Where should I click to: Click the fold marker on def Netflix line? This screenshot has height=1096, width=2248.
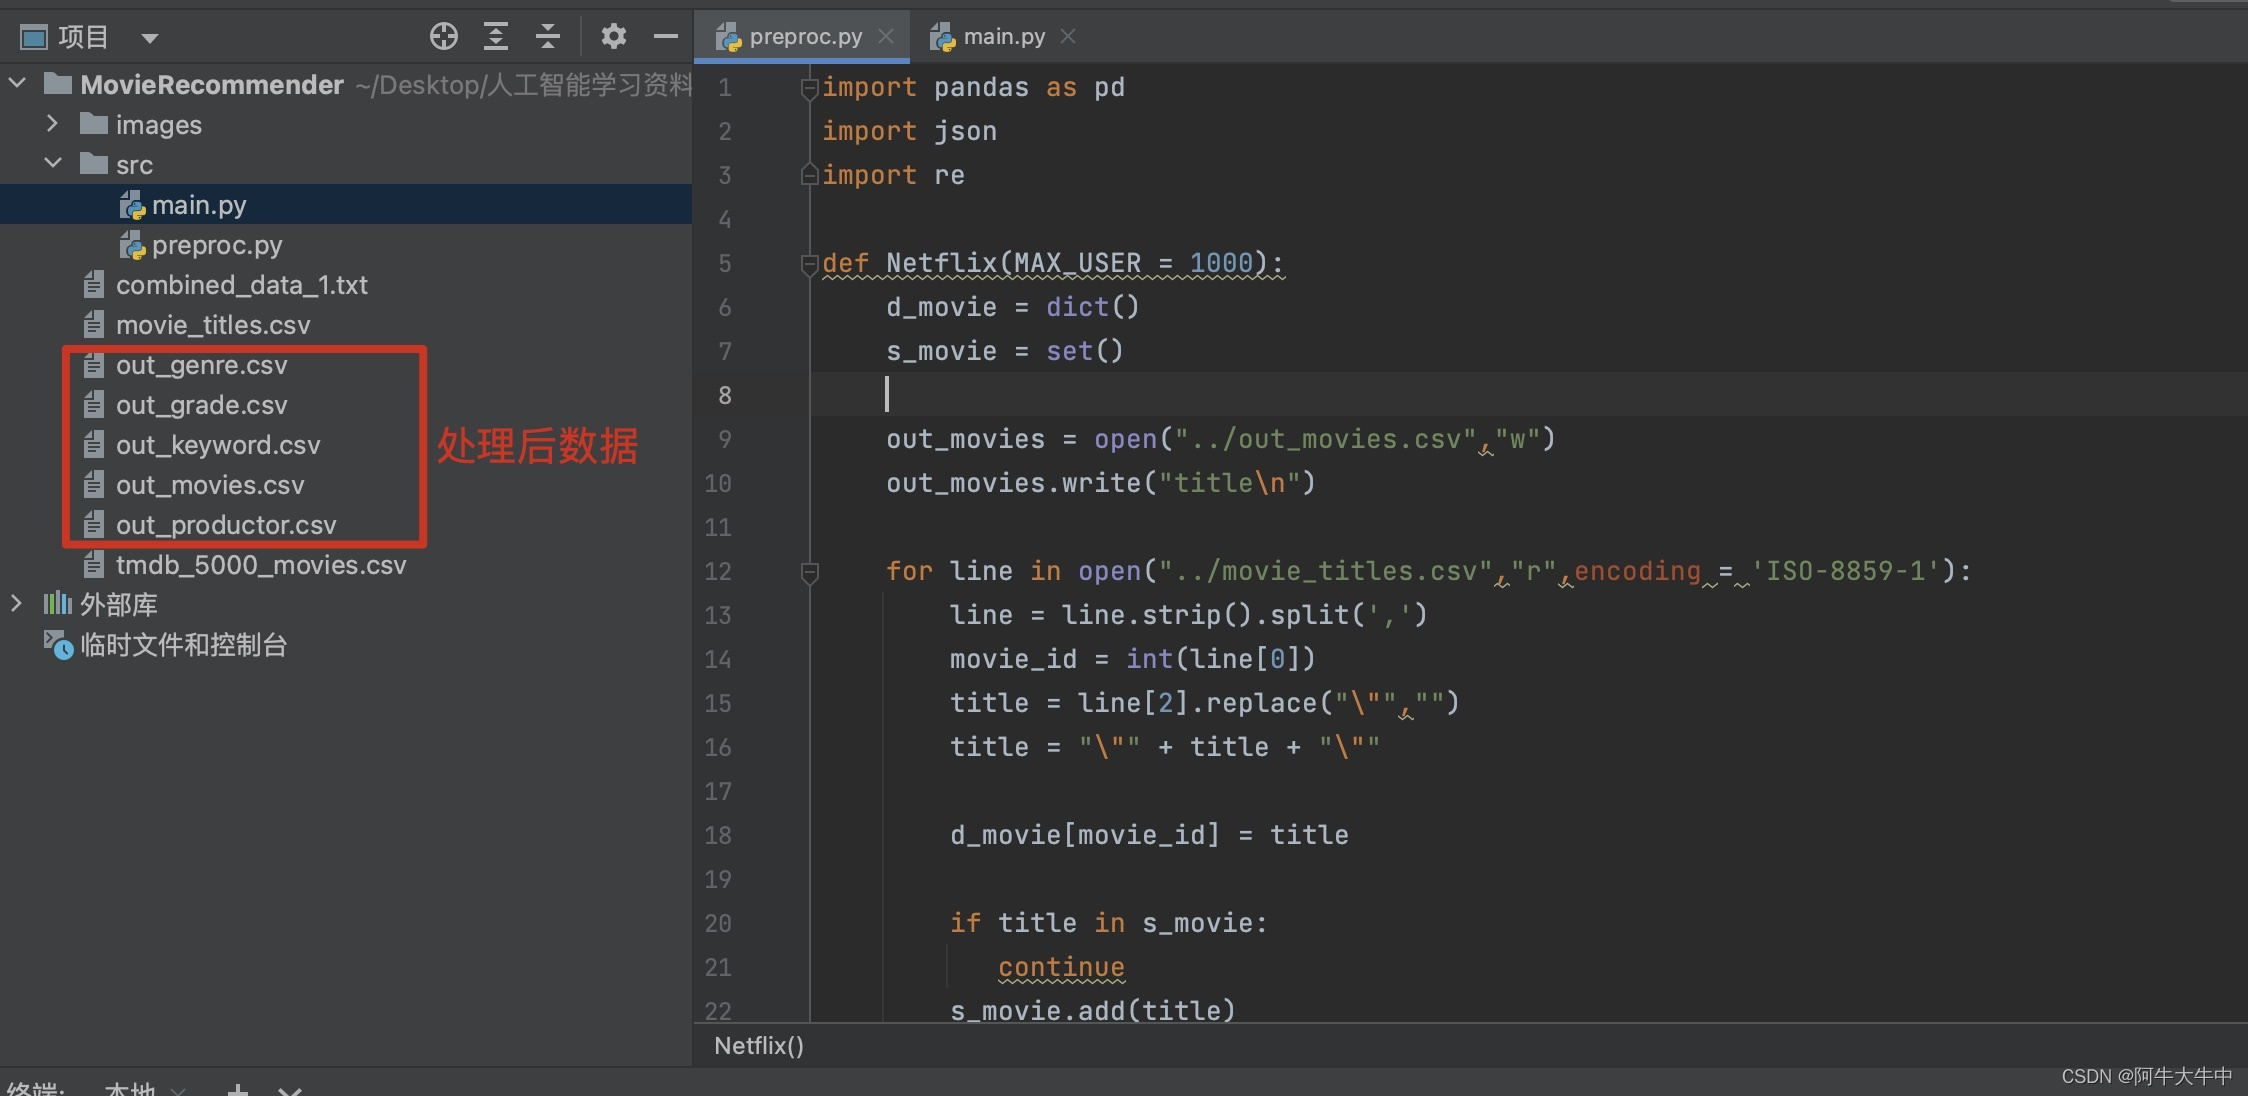point(809,263)
